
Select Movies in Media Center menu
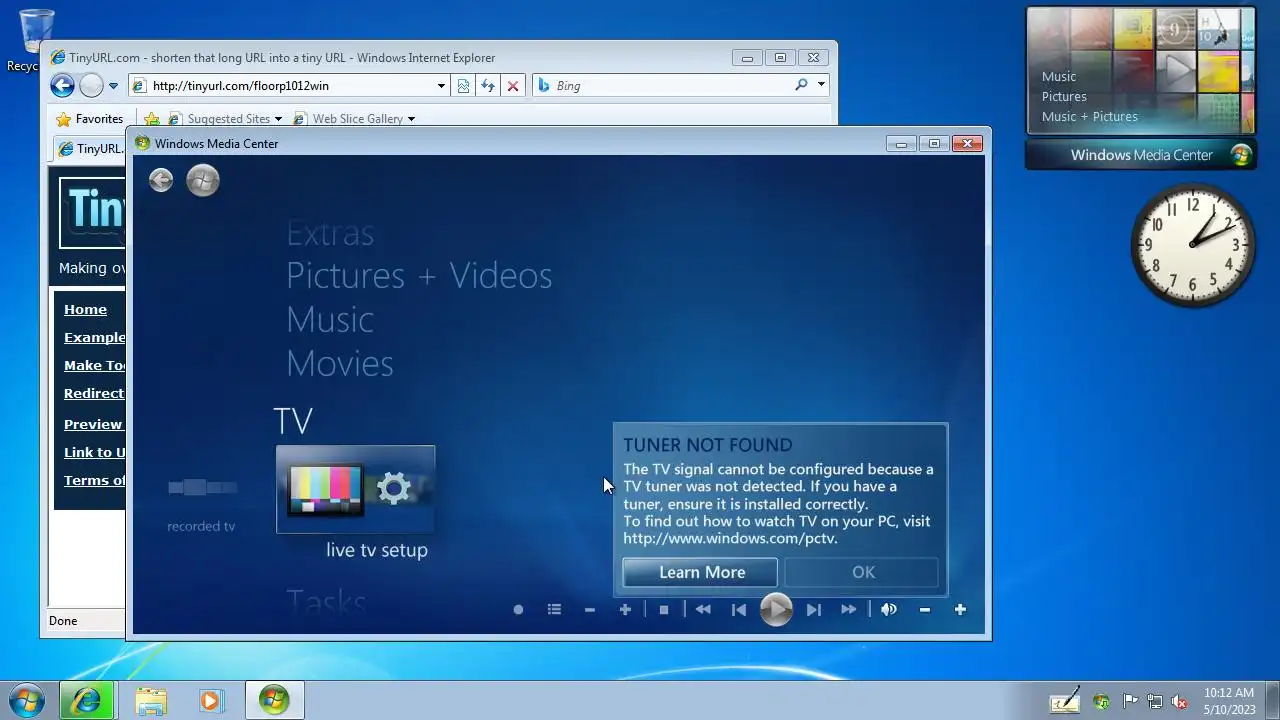[340, 363]
